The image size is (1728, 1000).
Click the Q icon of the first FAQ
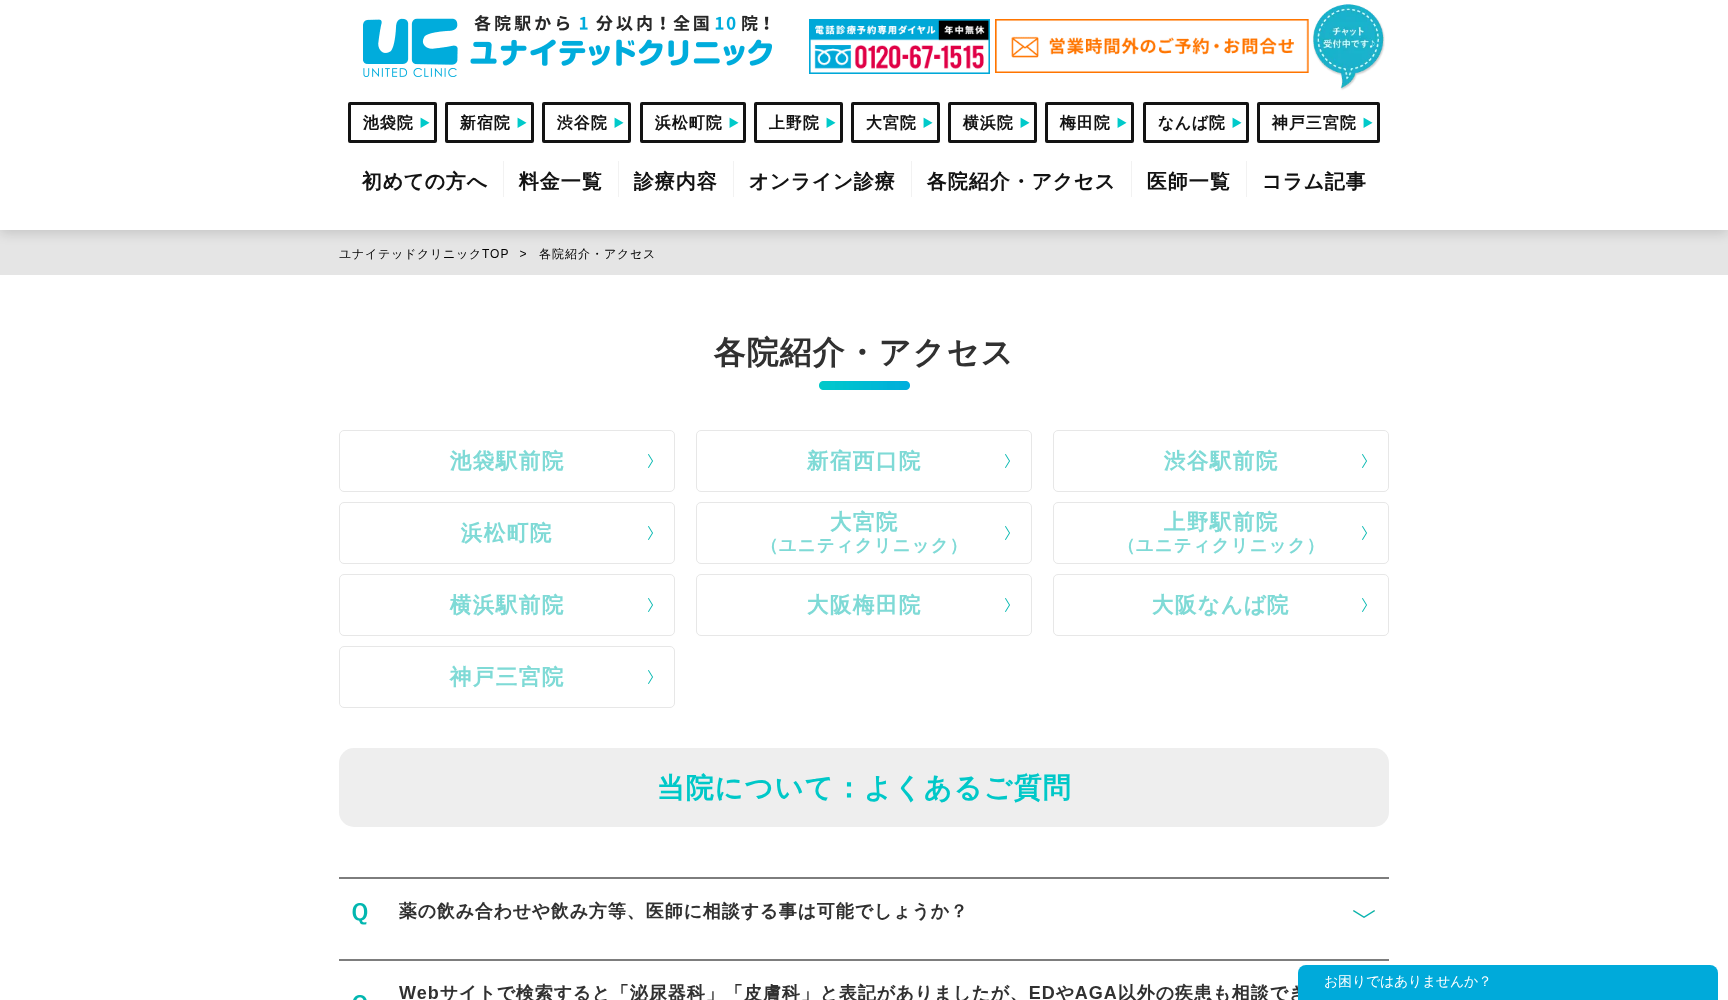pos(360,912)
